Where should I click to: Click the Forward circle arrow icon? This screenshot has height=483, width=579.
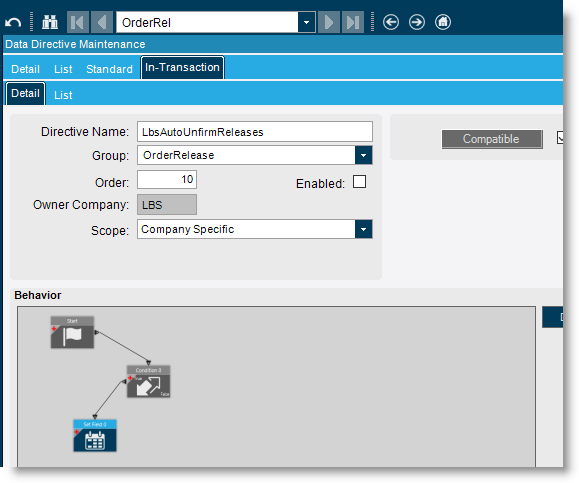point(417,22)
